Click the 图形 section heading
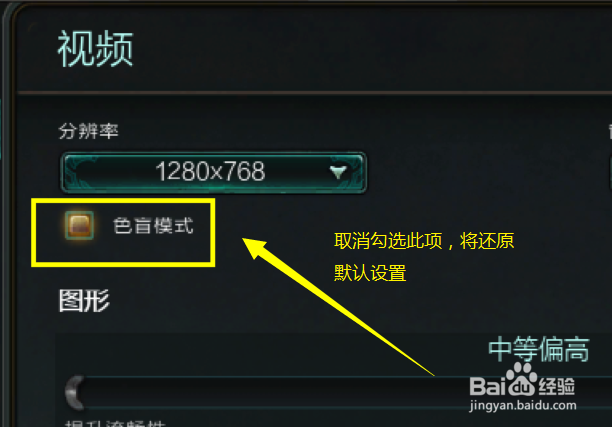The image size is (612, 427). [x=84, y=301]
